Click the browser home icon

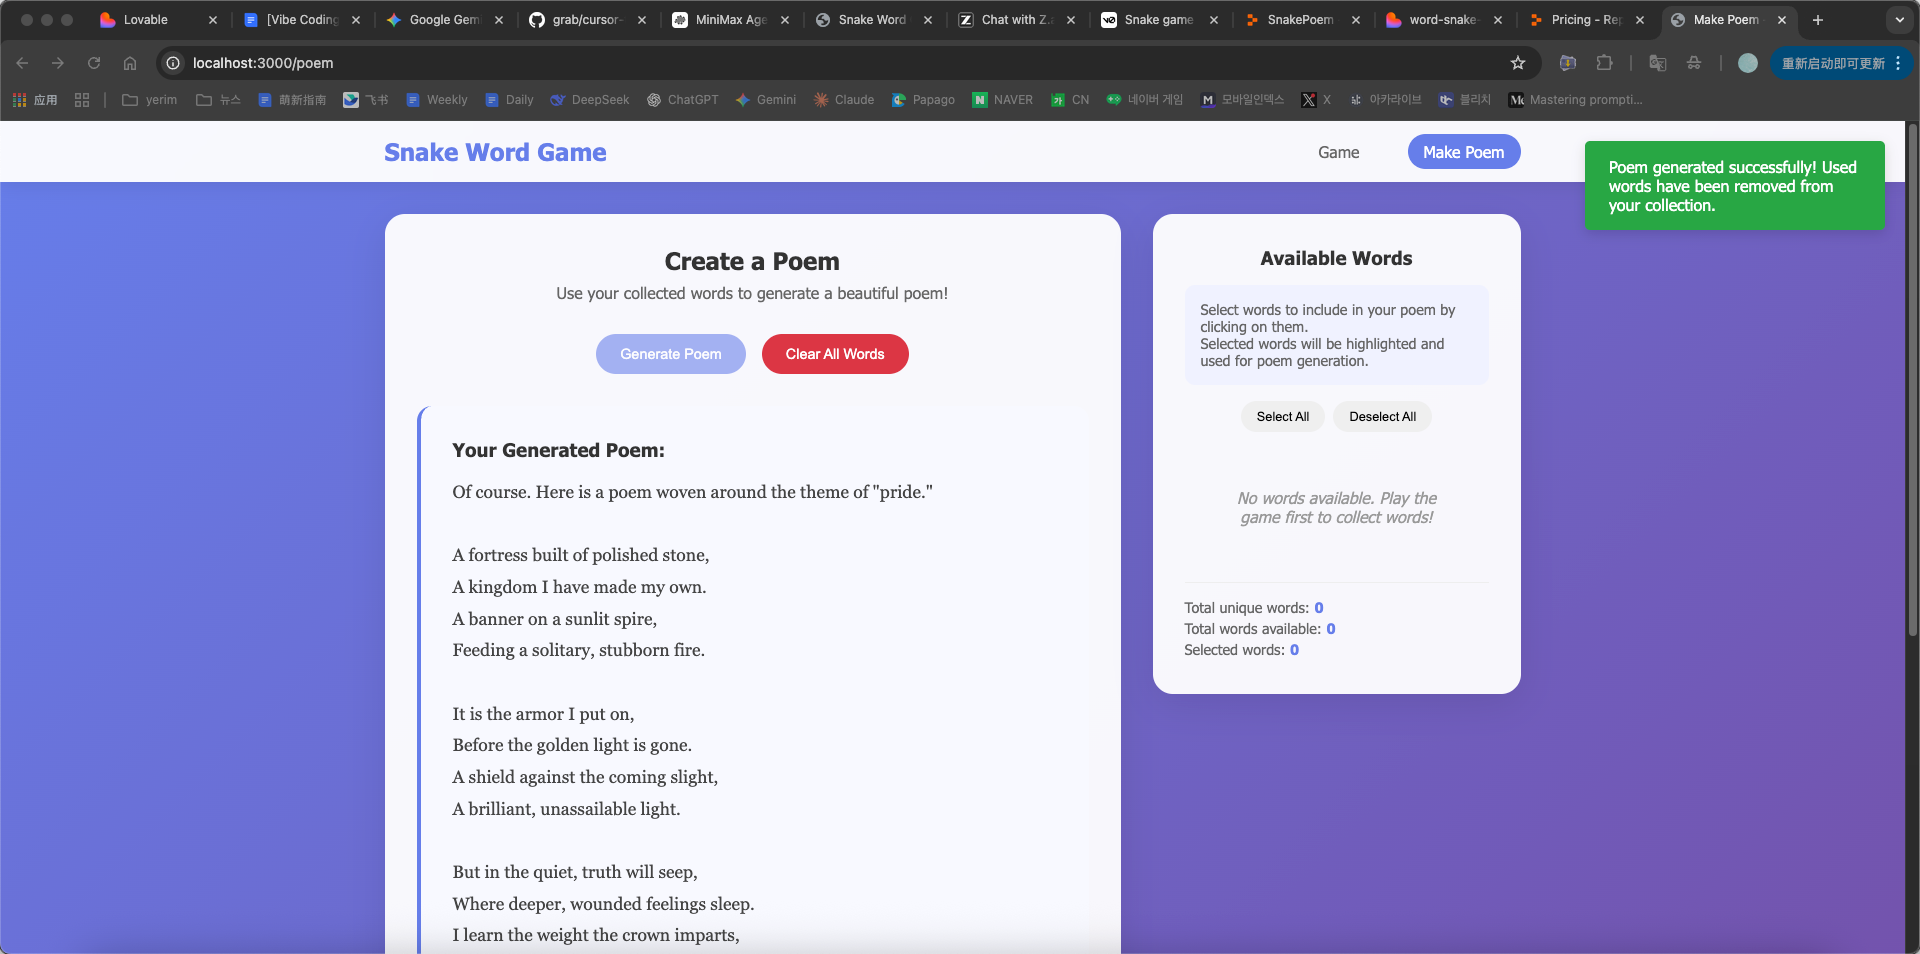pos(130,63)
